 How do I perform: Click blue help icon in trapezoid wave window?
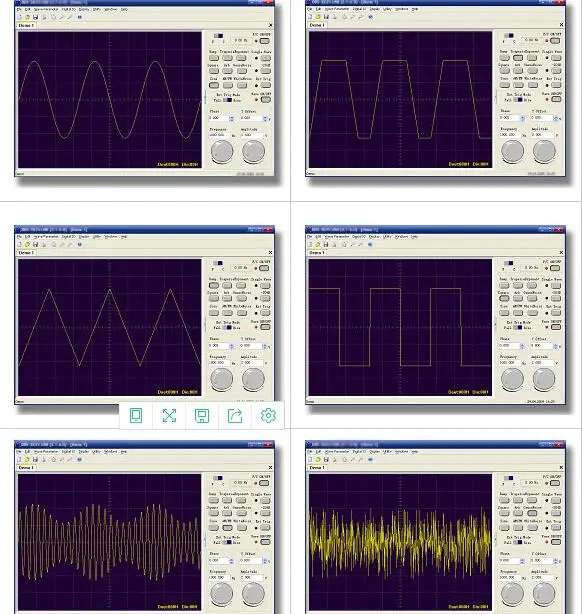tap(370, 17)
